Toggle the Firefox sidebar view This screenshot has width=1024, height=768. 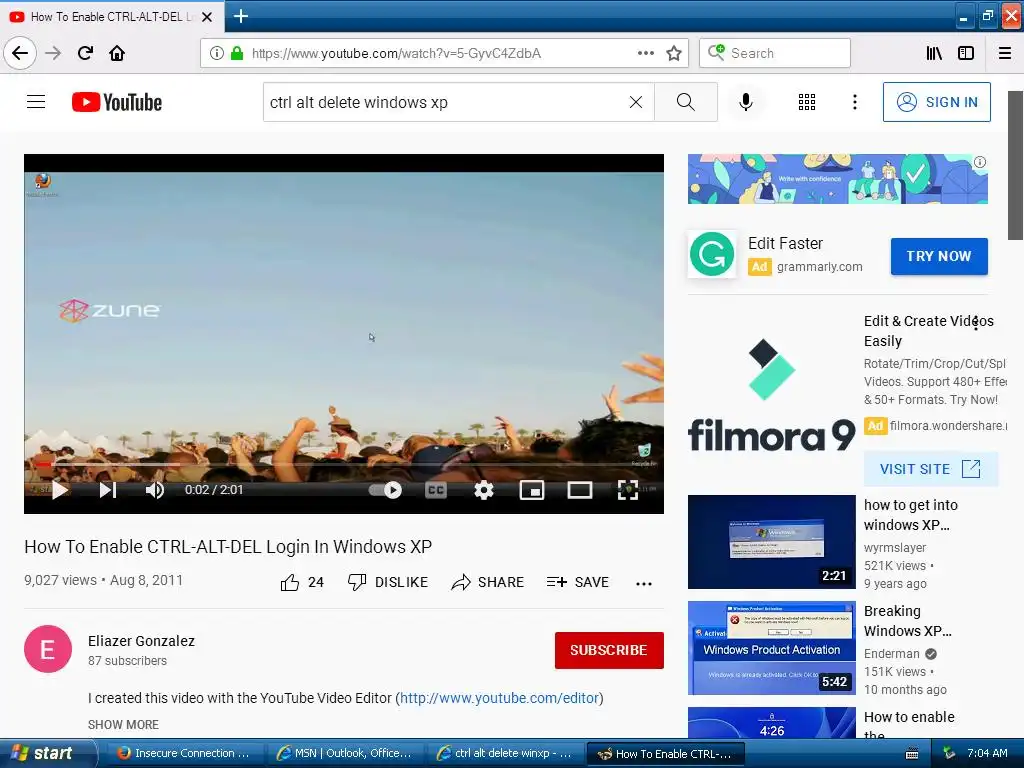(x=966, y=53)
